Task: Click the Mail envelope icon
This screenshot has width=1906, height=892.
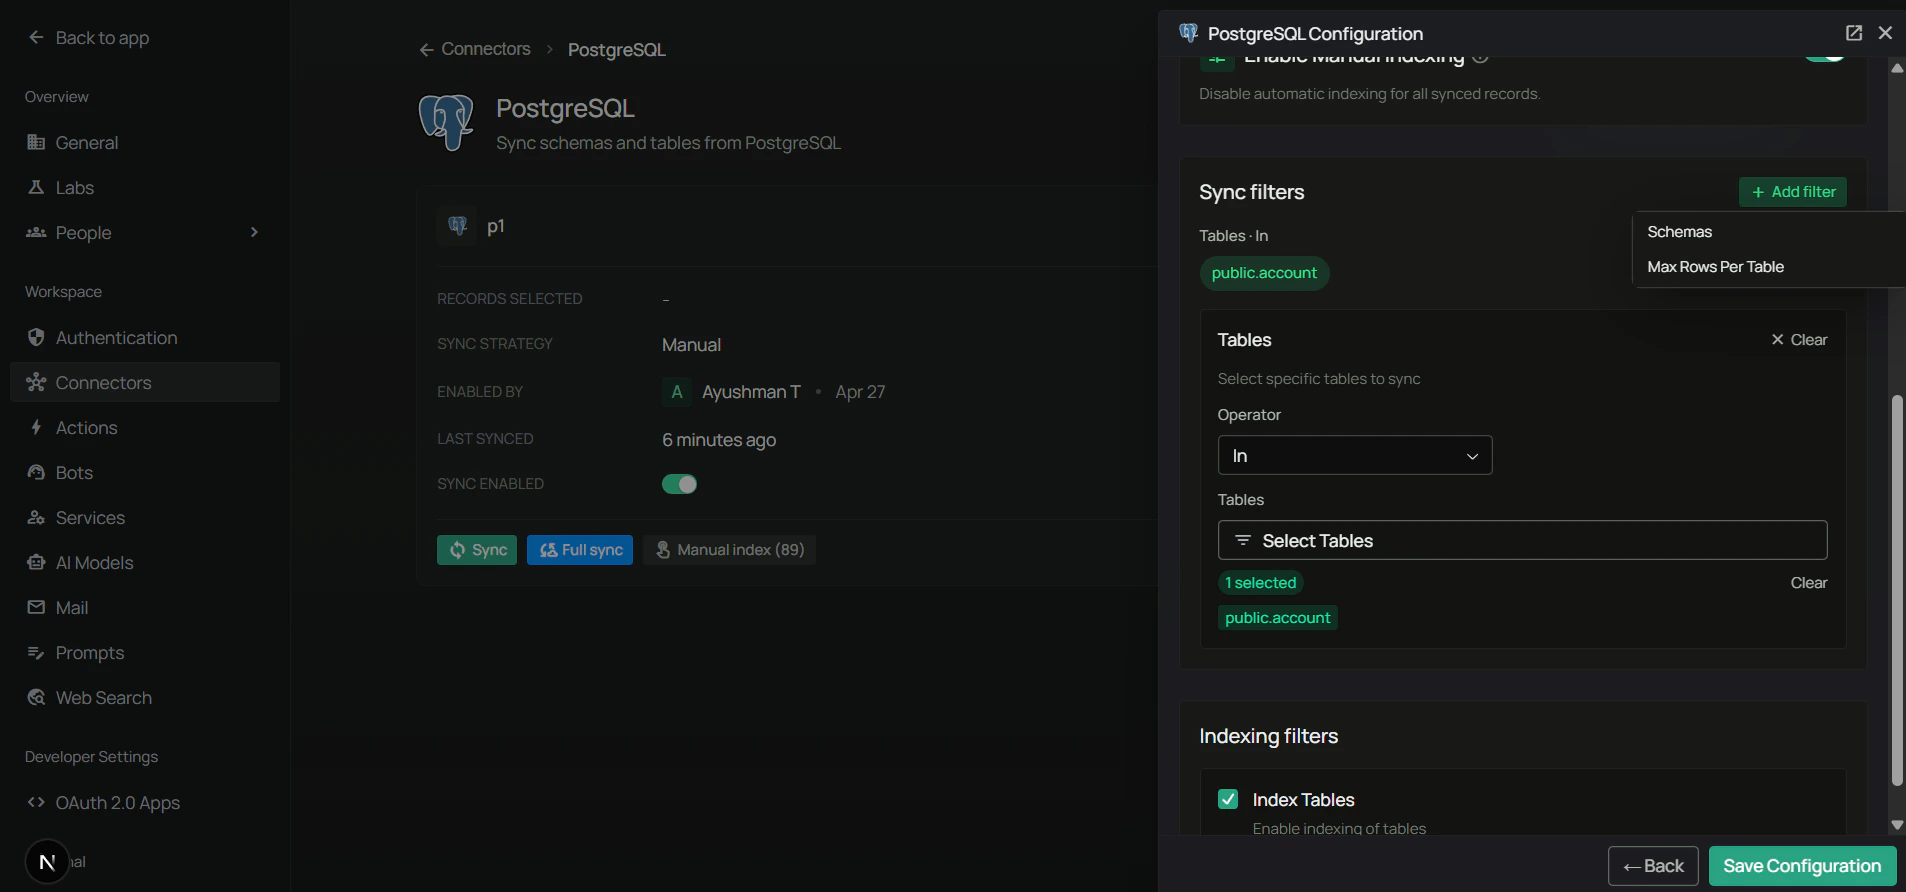Action: point(36,607)
